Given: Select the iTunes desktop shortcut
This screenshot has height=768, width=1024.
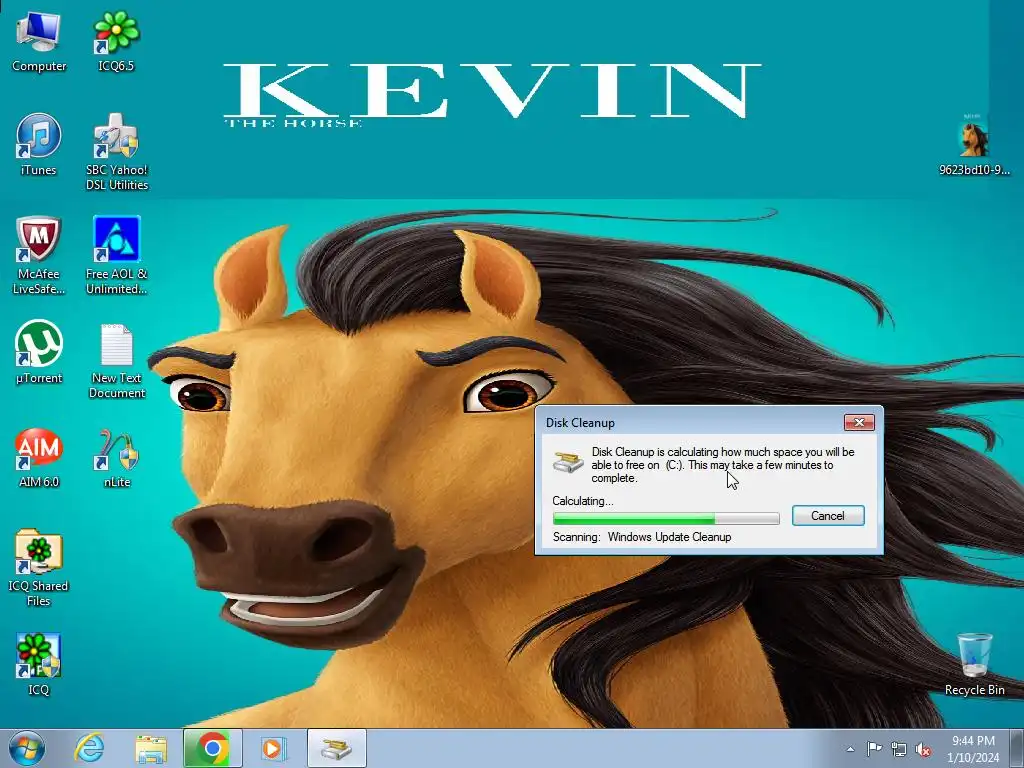Looking at the screenshot, I should 39,145.
